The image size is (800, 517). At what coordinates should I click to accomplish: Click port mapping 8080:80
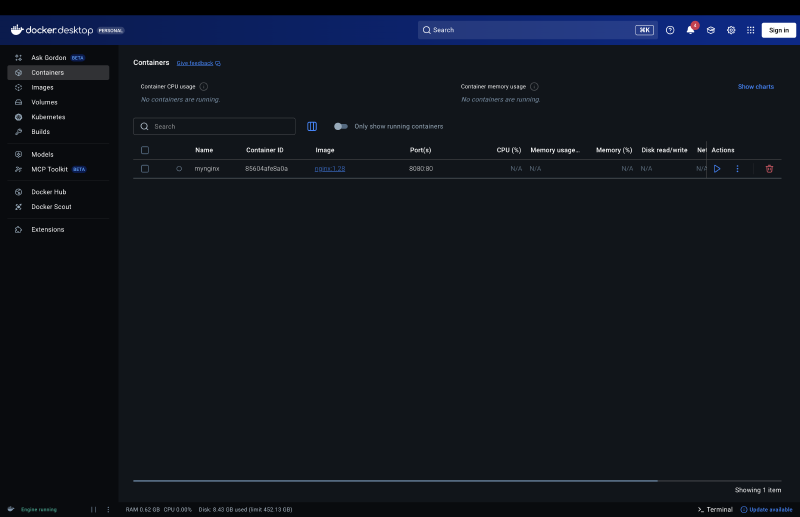(x=421, y=168)
